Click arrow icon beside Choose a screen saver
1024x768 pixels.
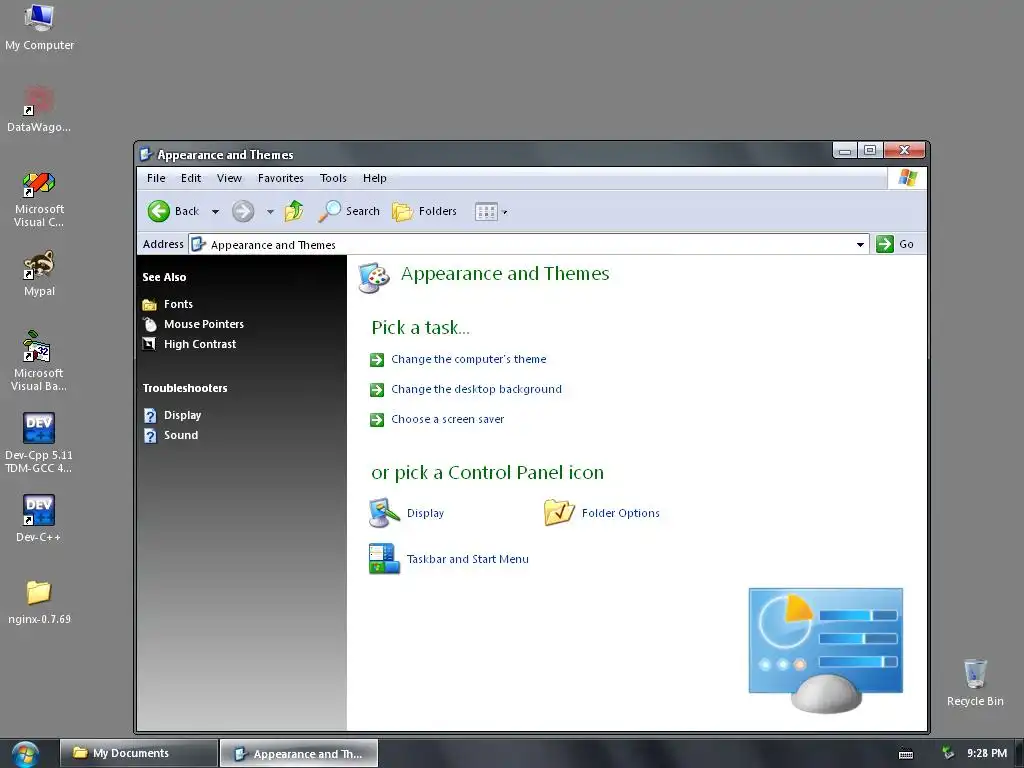tap(377, 419)
